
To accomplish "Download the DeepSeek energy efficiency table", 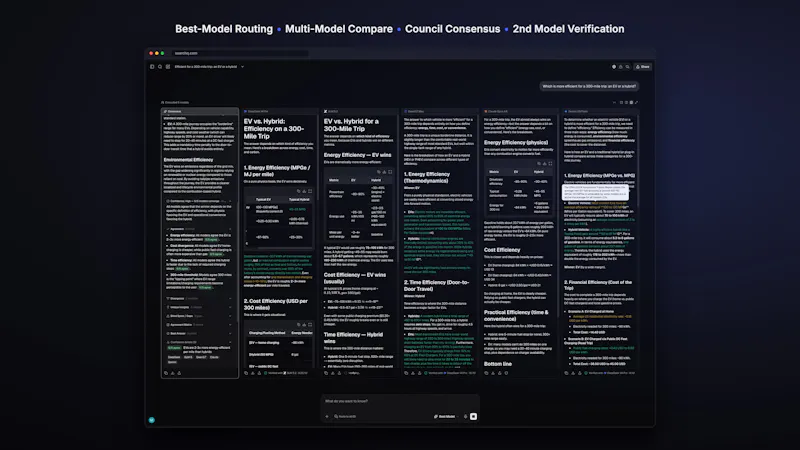I will [304, 191].
